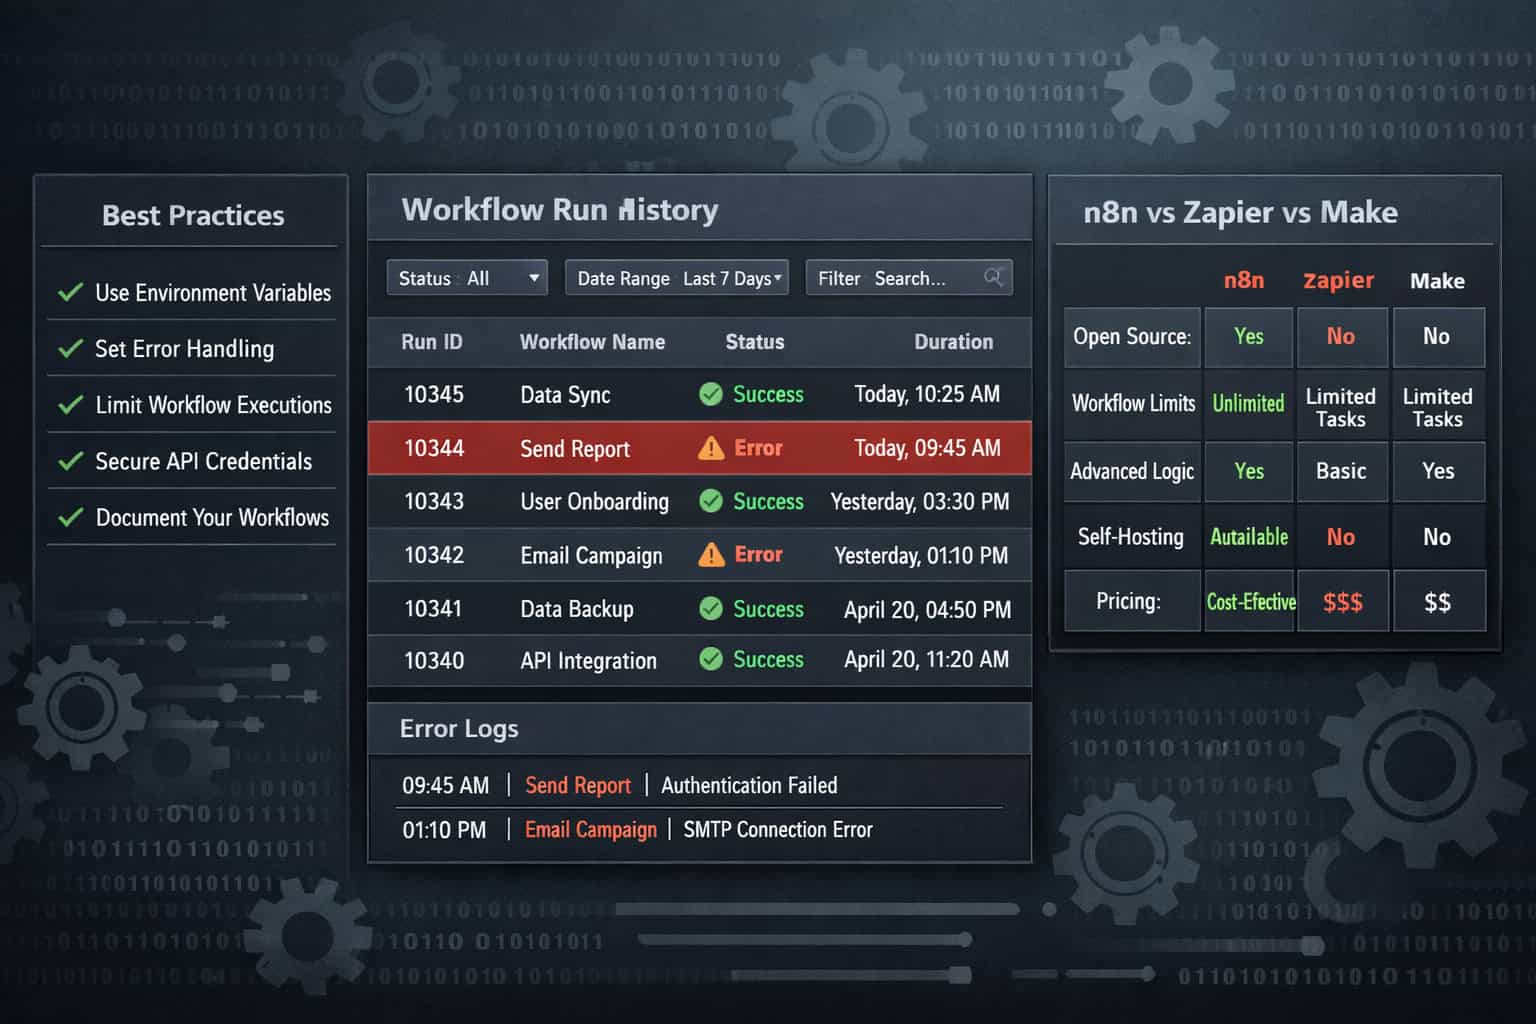The image size is (1536, 1024).
Task: Toggle the Document Your Workflows checkmark
Action: point(70,517)
